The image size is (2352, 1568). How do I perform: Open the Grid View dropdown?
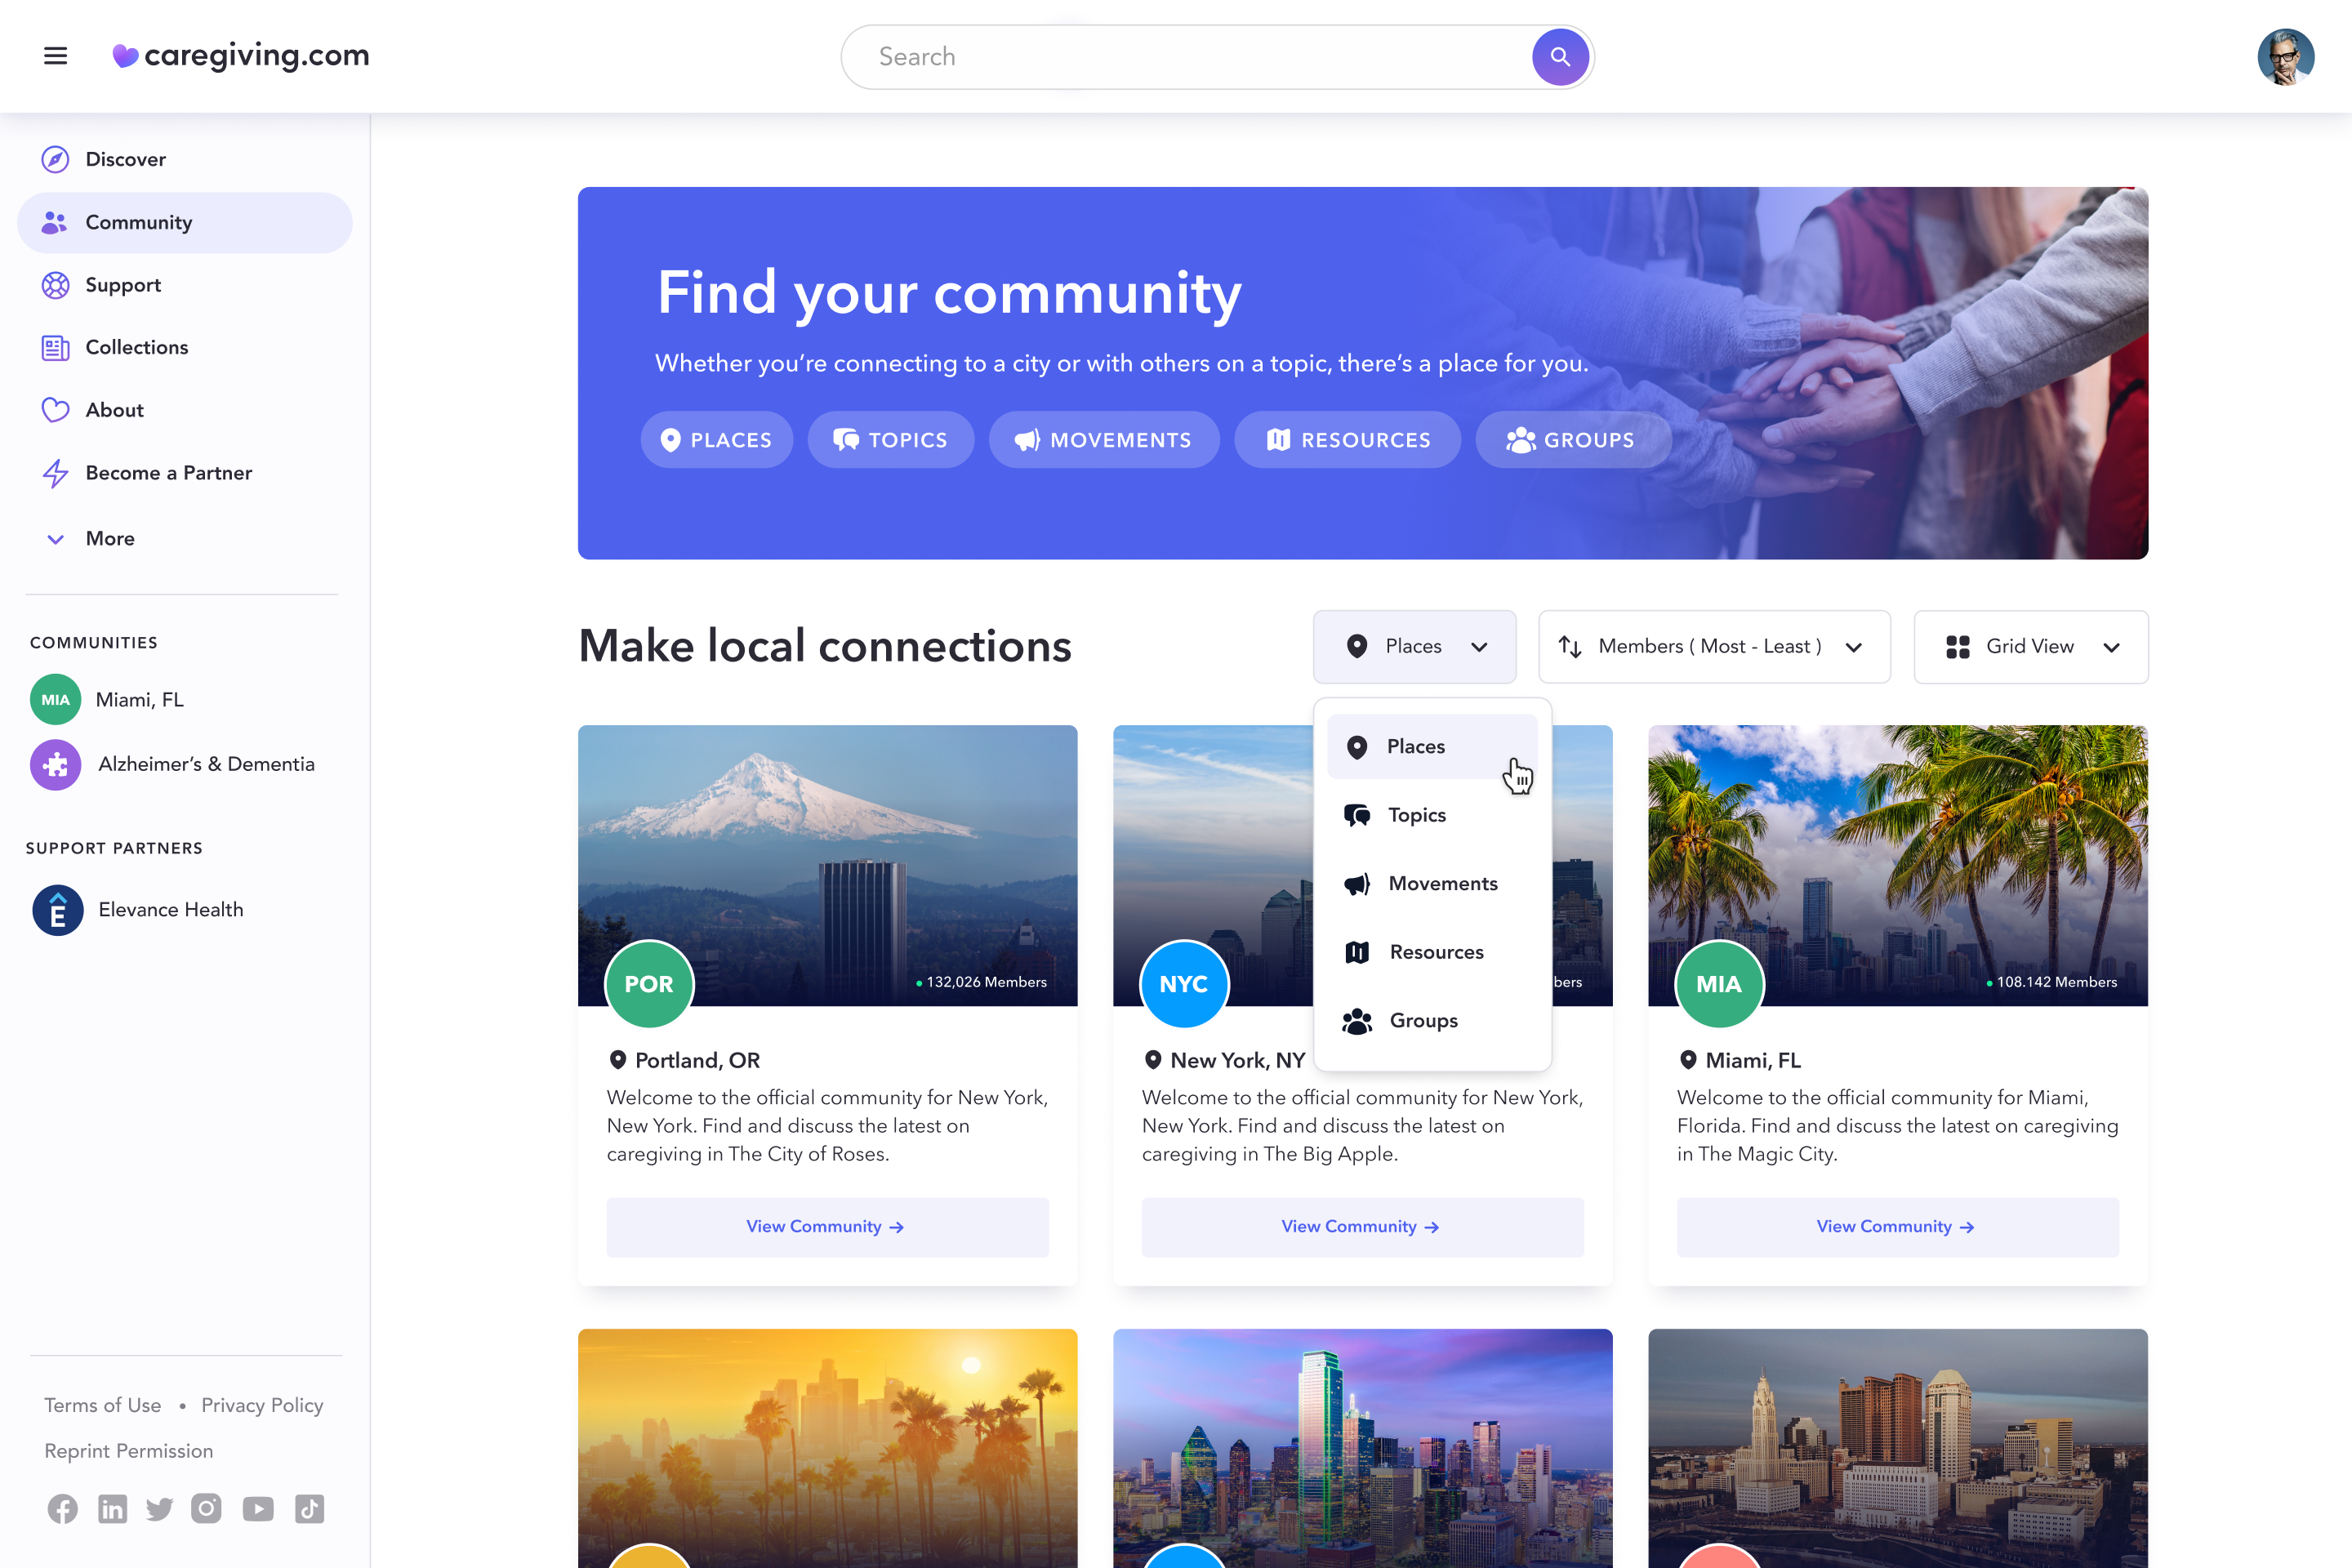(2030, 647)
